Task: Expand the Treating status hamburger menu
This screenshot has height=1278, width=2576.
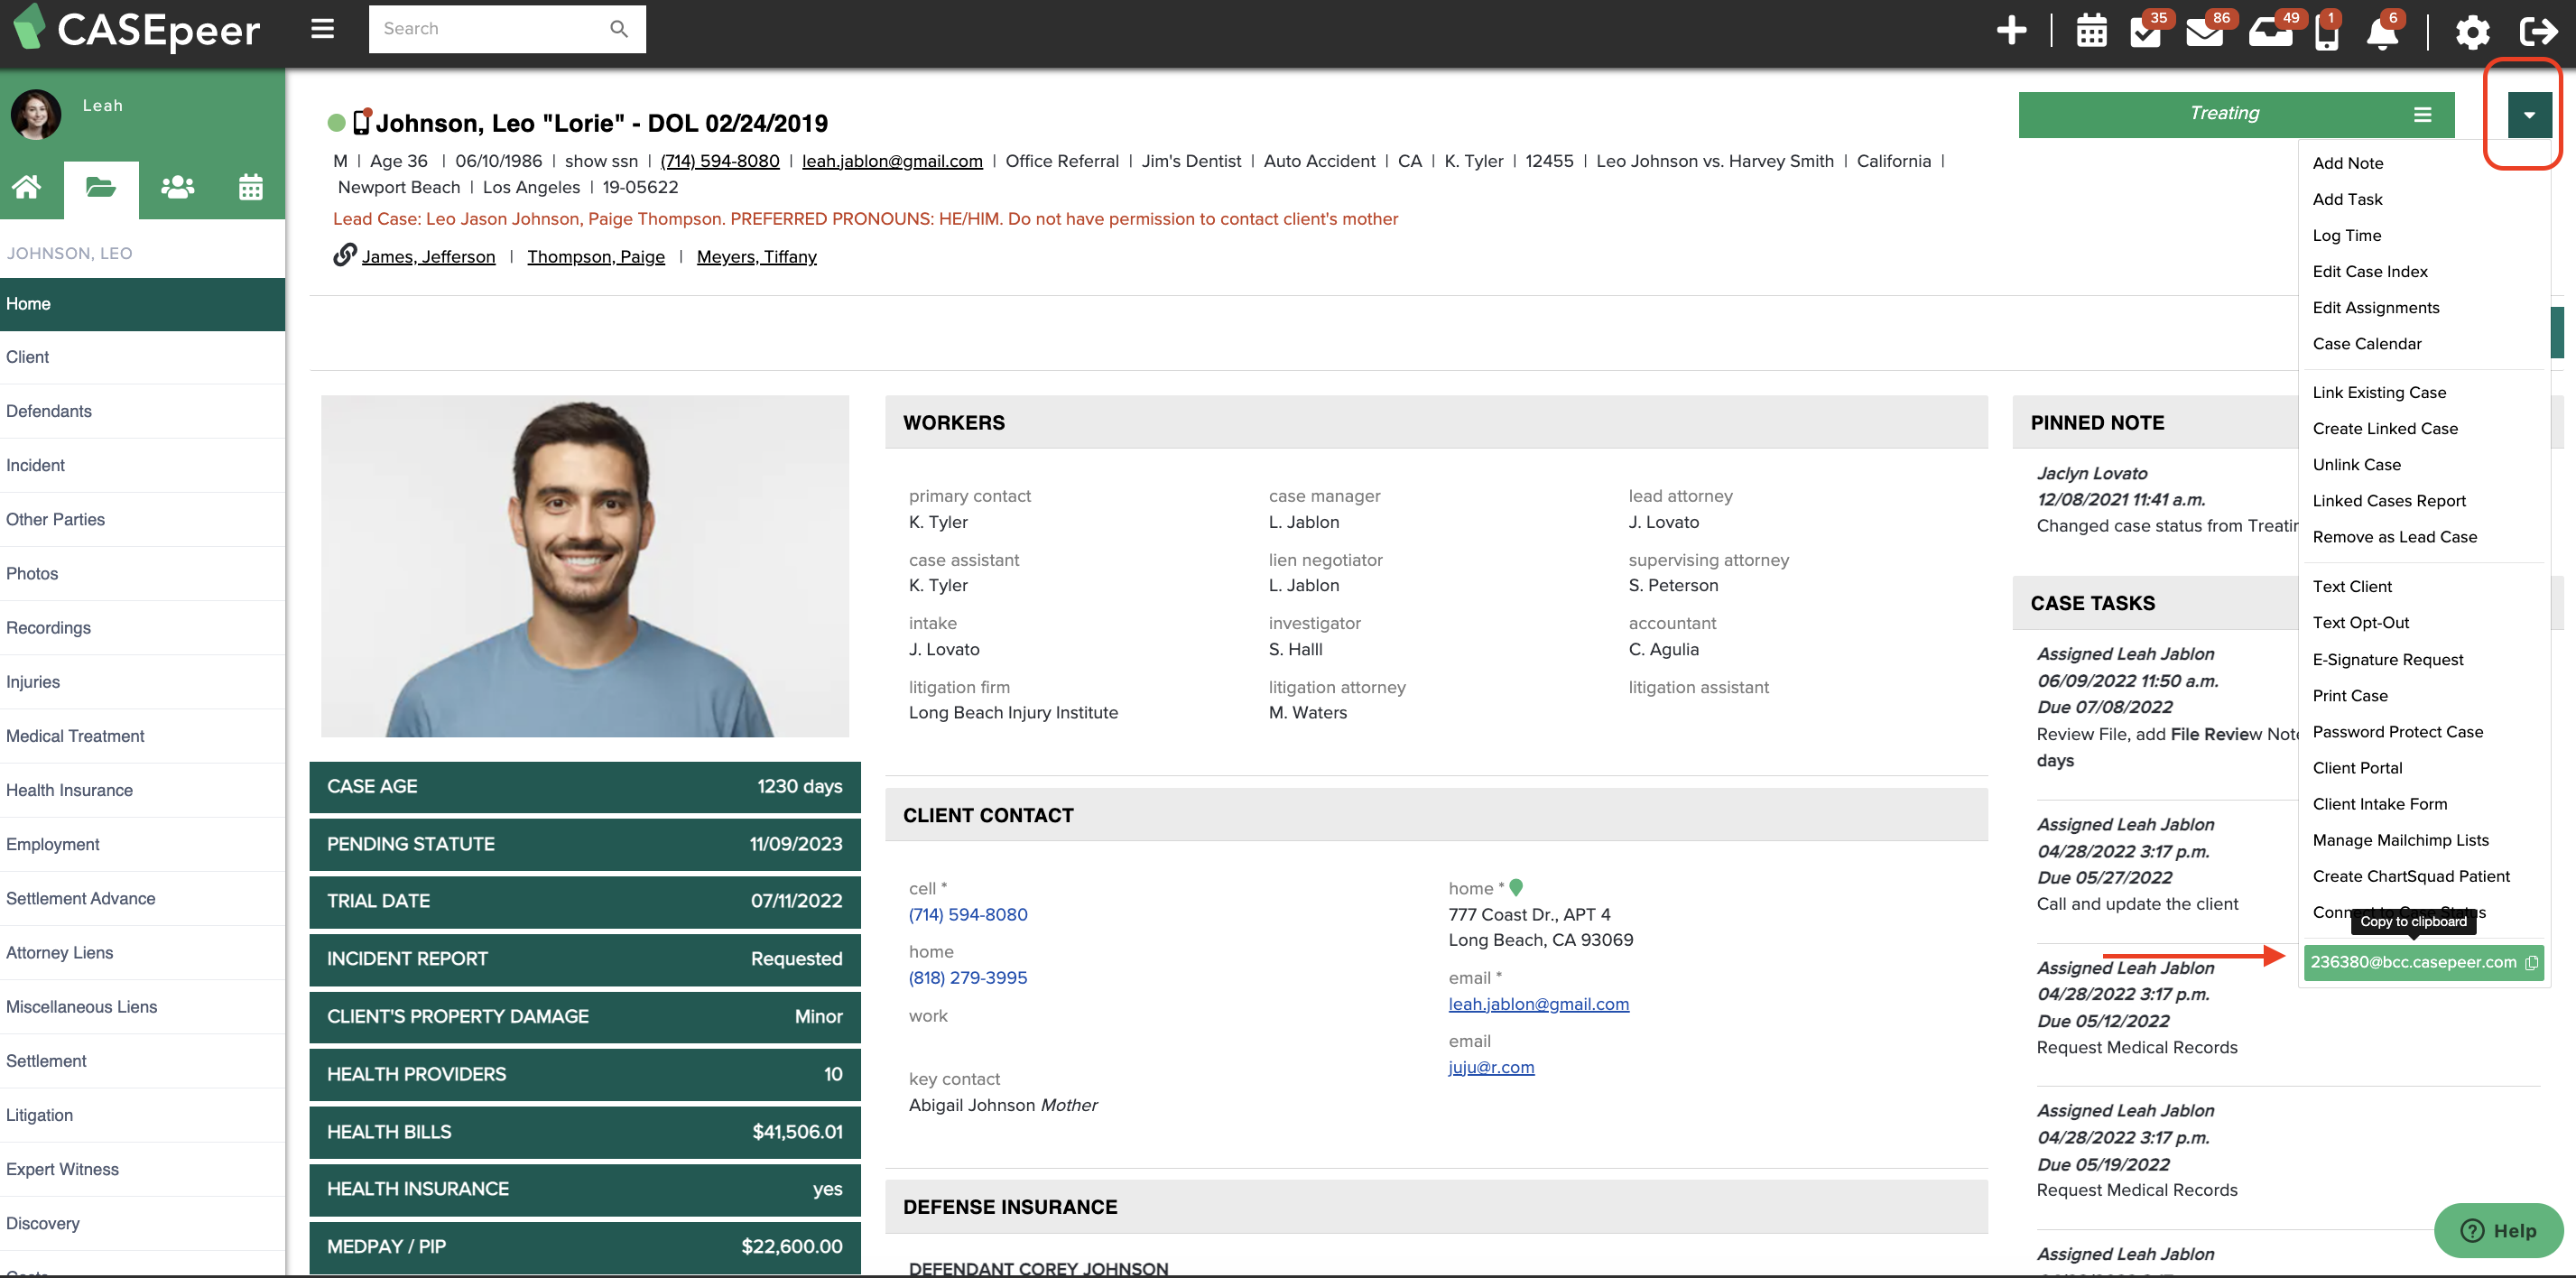Action: point(2423,114)
